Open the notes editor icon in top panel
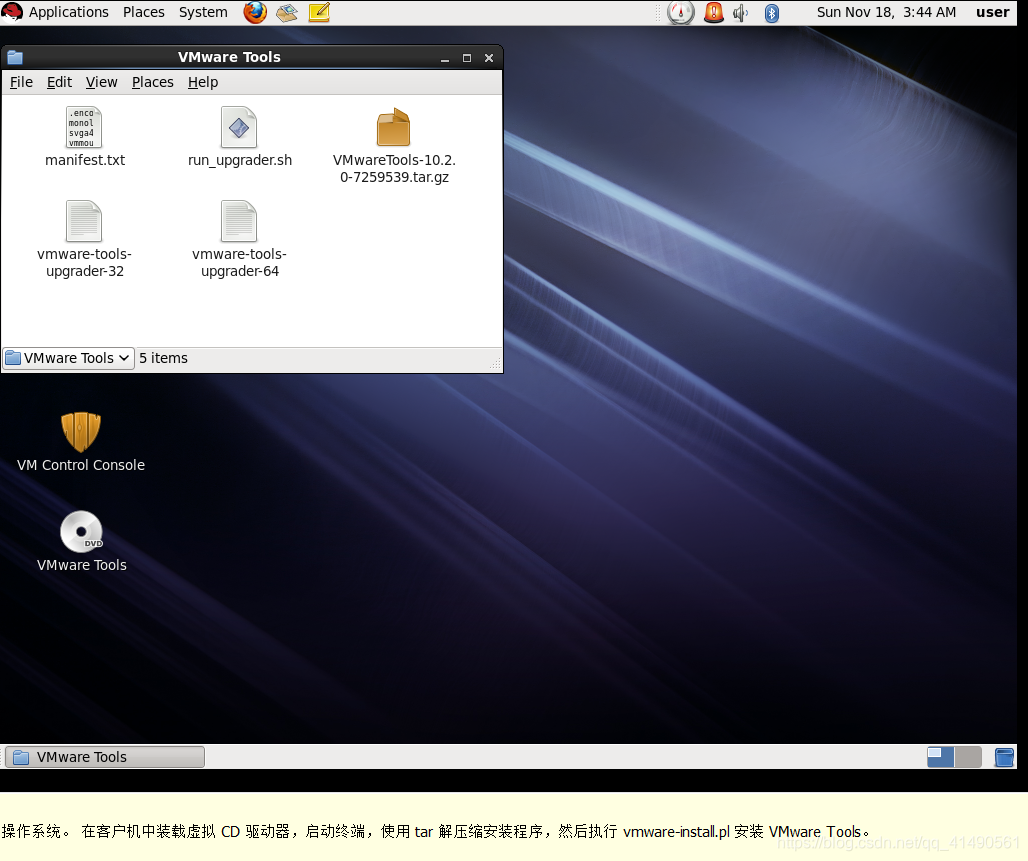Viewport: 1028px width, 861px height. (x=319, y=12)
